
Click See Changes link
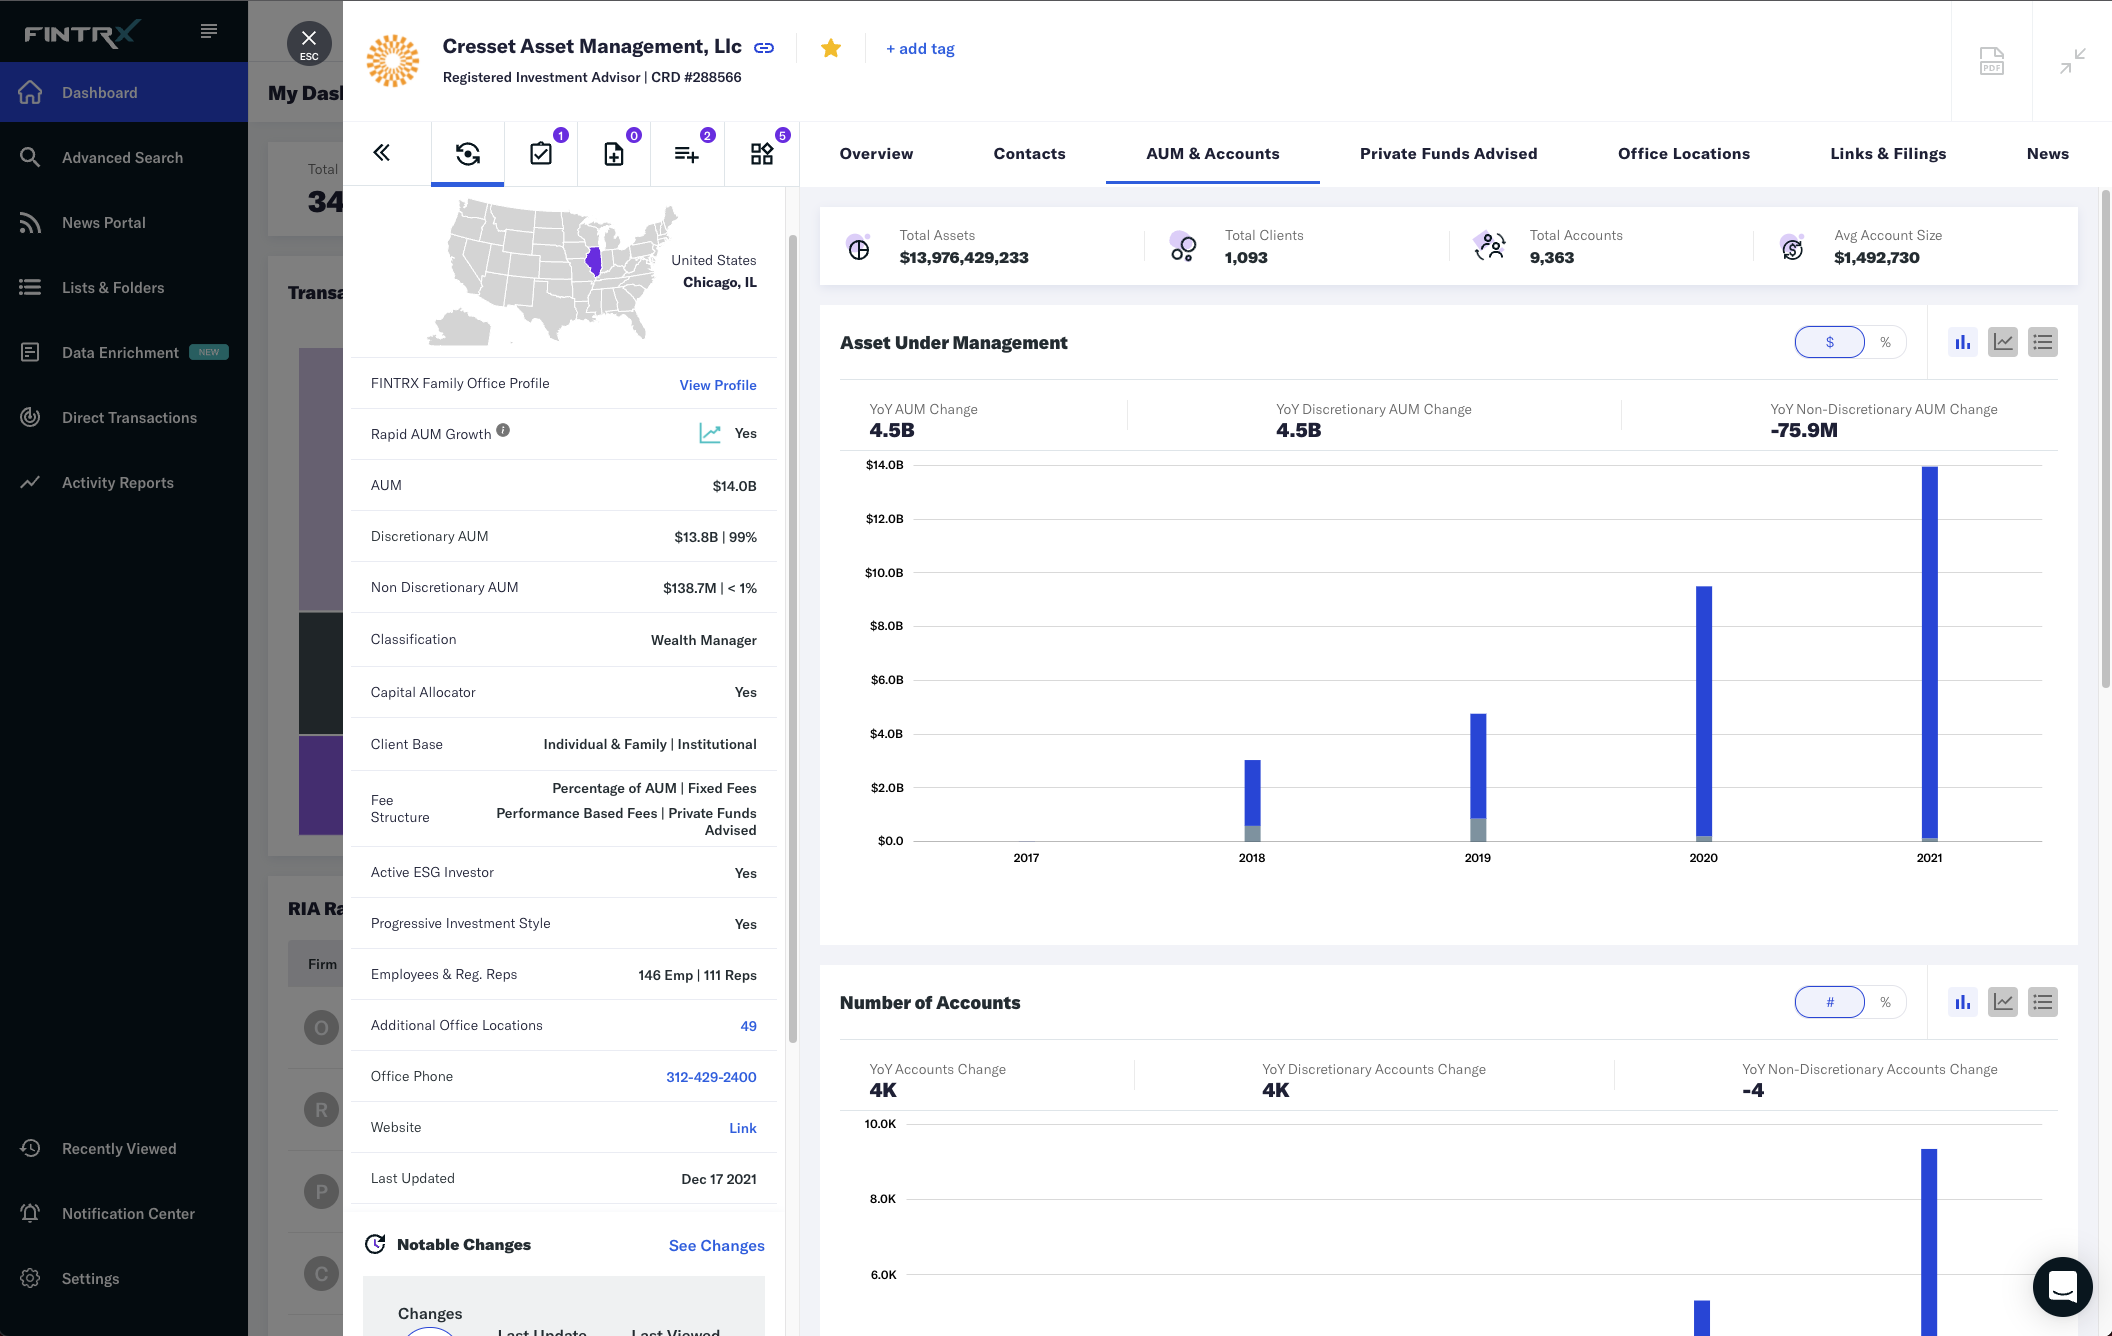[x=716, y=1245]
